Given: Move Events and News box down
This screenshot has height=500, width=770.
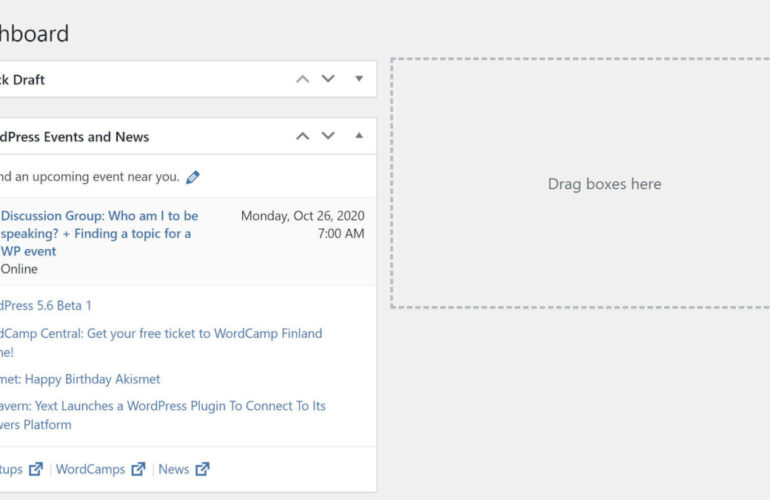Looking at the screenshot, I should point(328,136).
